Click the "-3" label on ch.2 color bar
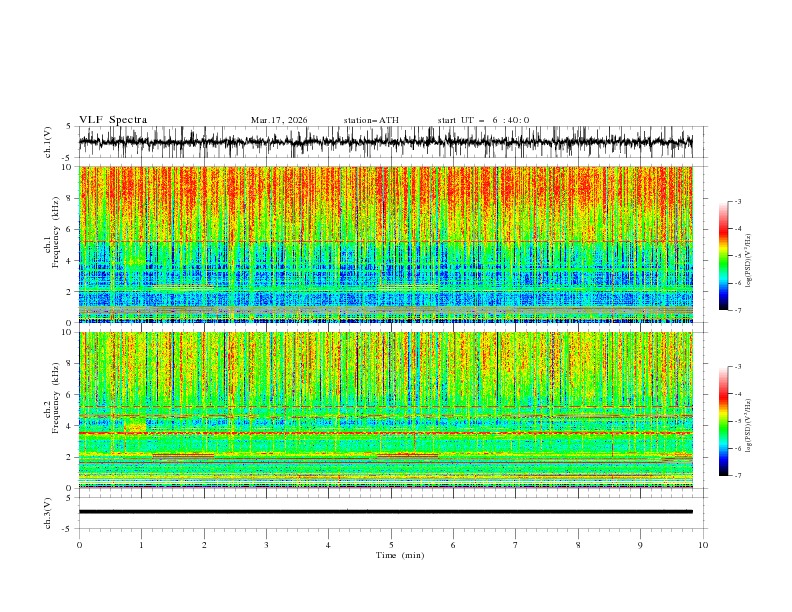This screenshot has height=612, width=792. click(x=737, y=367)
